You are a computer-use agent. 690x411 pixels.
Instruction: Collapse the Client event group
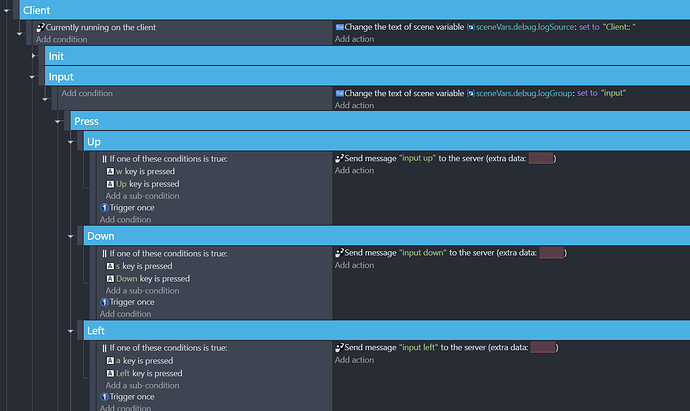[x=8, y=9]
